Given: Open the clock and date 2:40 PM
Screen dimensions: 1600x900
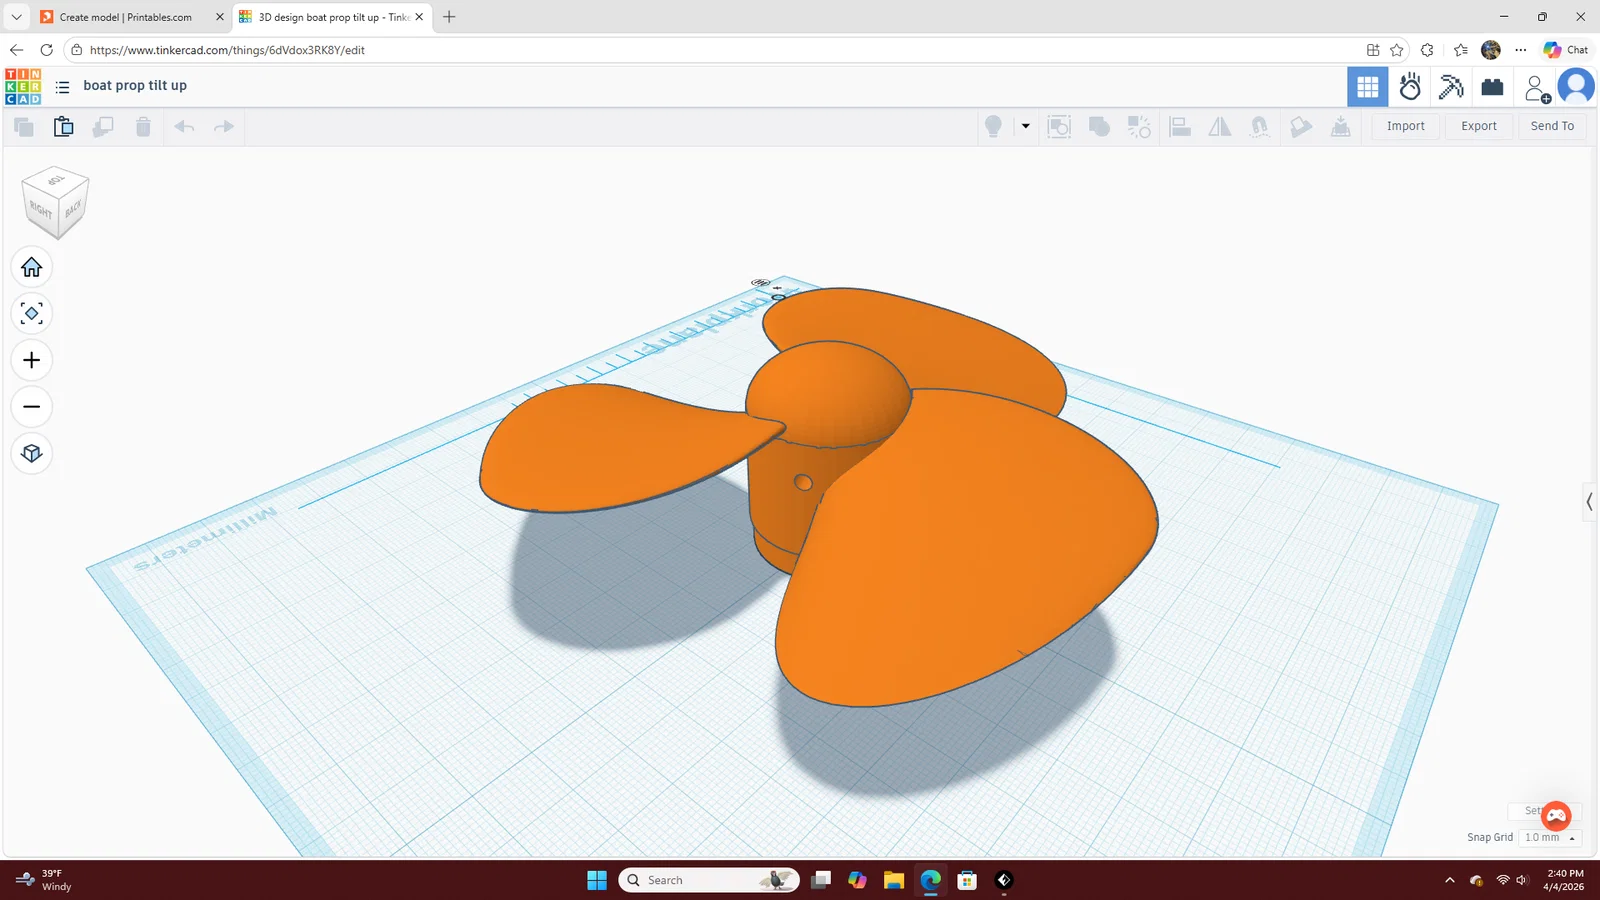Looking at the screenshot, I should [x=1565, y=880].
